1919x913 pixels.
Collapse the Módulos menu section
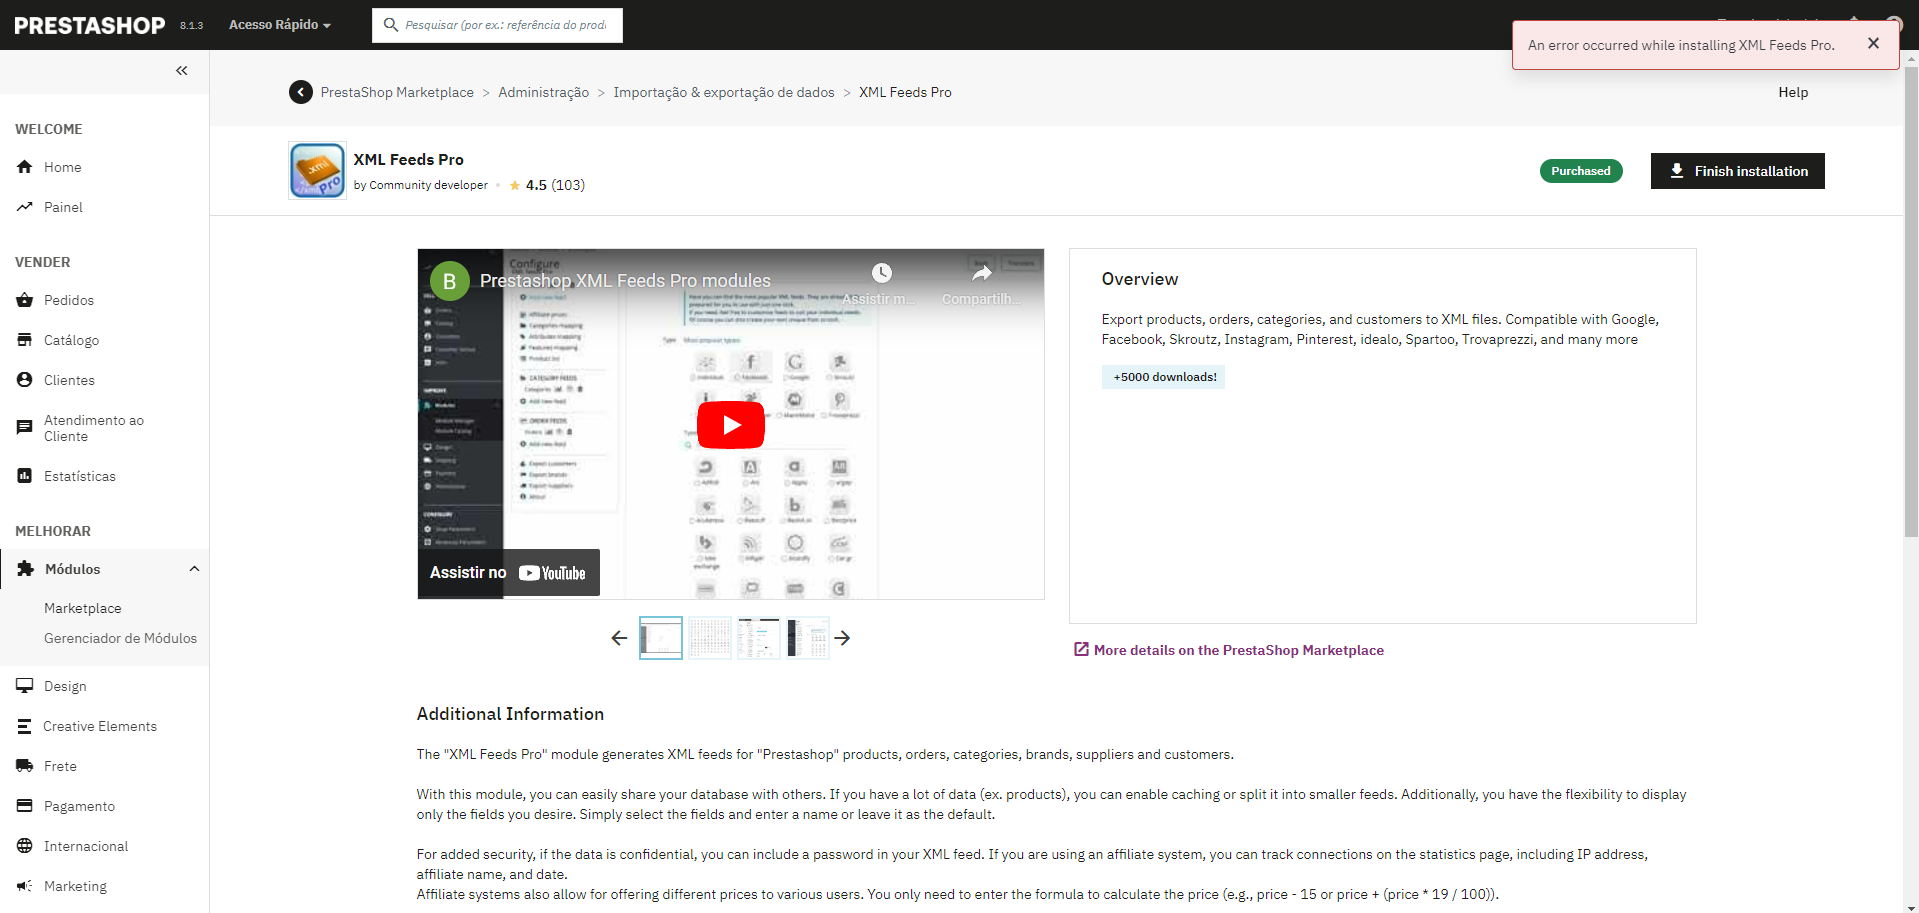pyautogui.click(x=194, y=569)
